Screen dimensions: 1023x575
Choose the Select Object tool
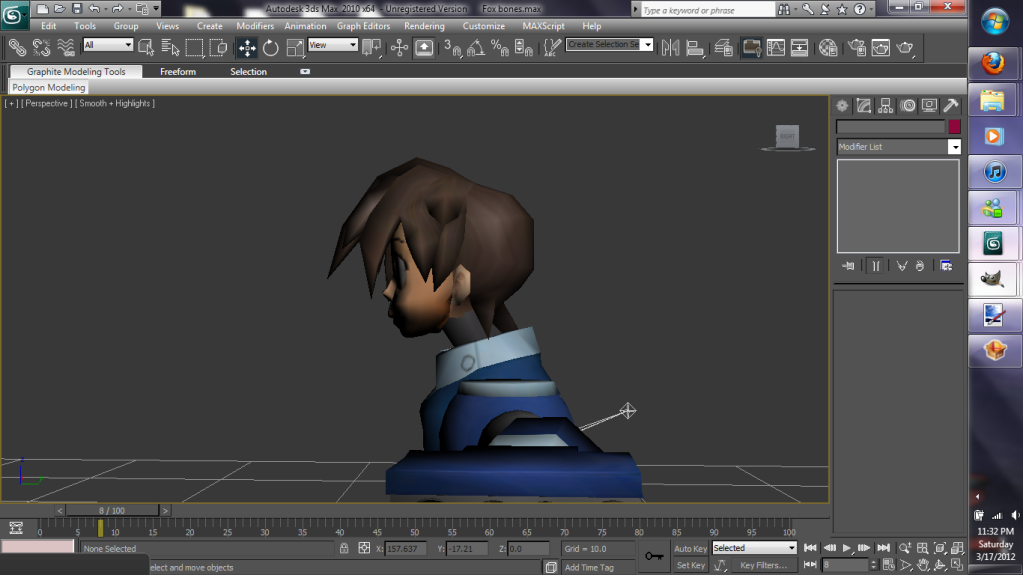click(146, 48)
